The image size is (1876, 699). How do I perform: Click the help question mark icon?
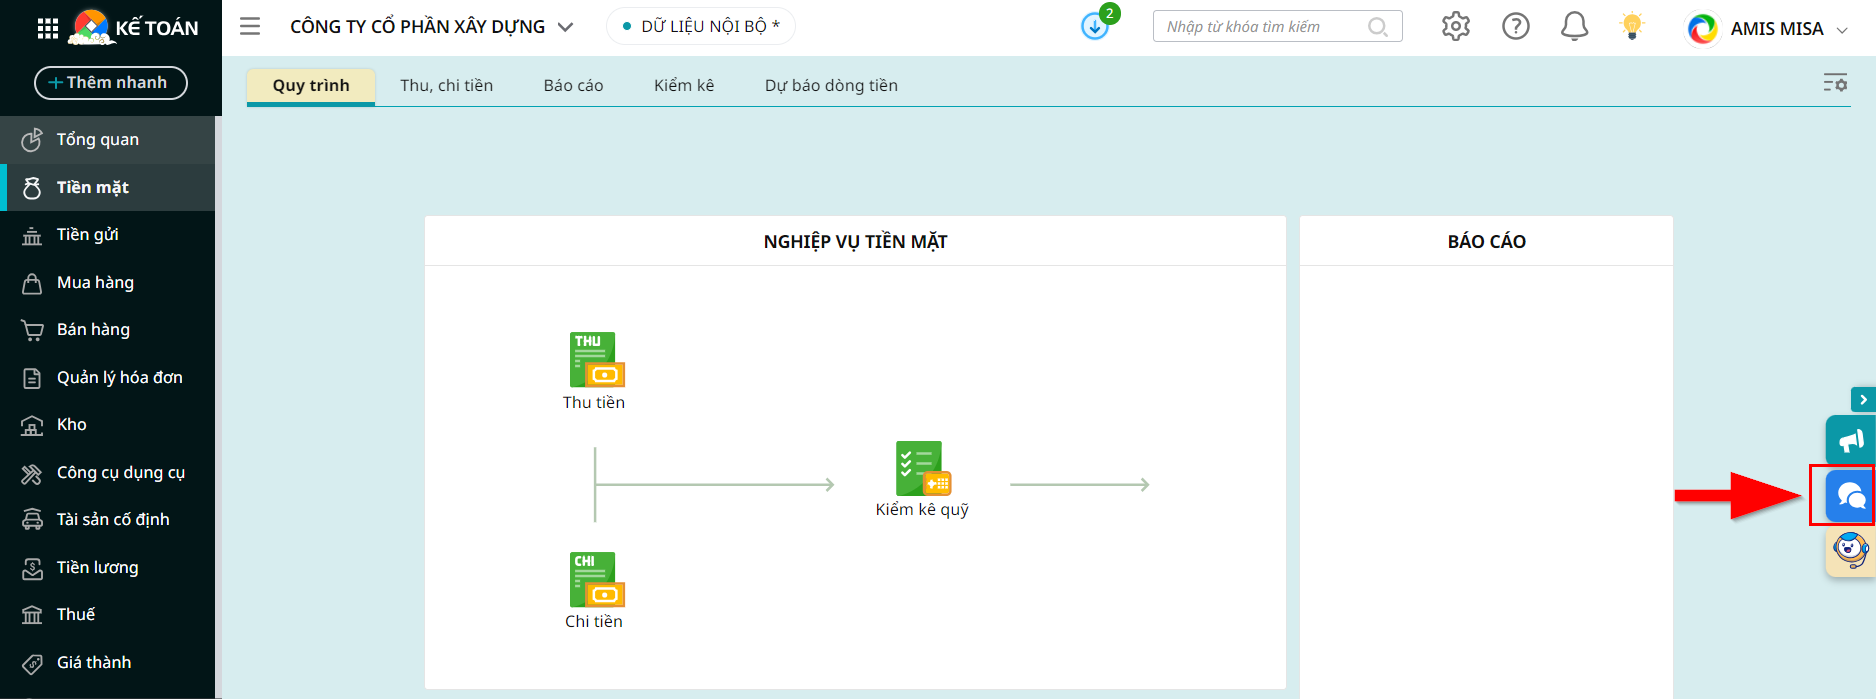[x=1515, y=27]
